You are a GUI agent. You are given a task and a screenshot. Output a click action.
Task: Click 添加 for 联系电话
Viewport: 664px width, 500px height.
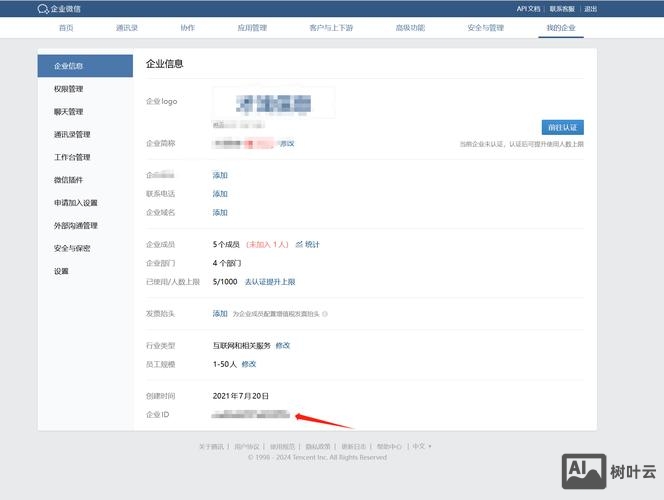coord(220,193)
